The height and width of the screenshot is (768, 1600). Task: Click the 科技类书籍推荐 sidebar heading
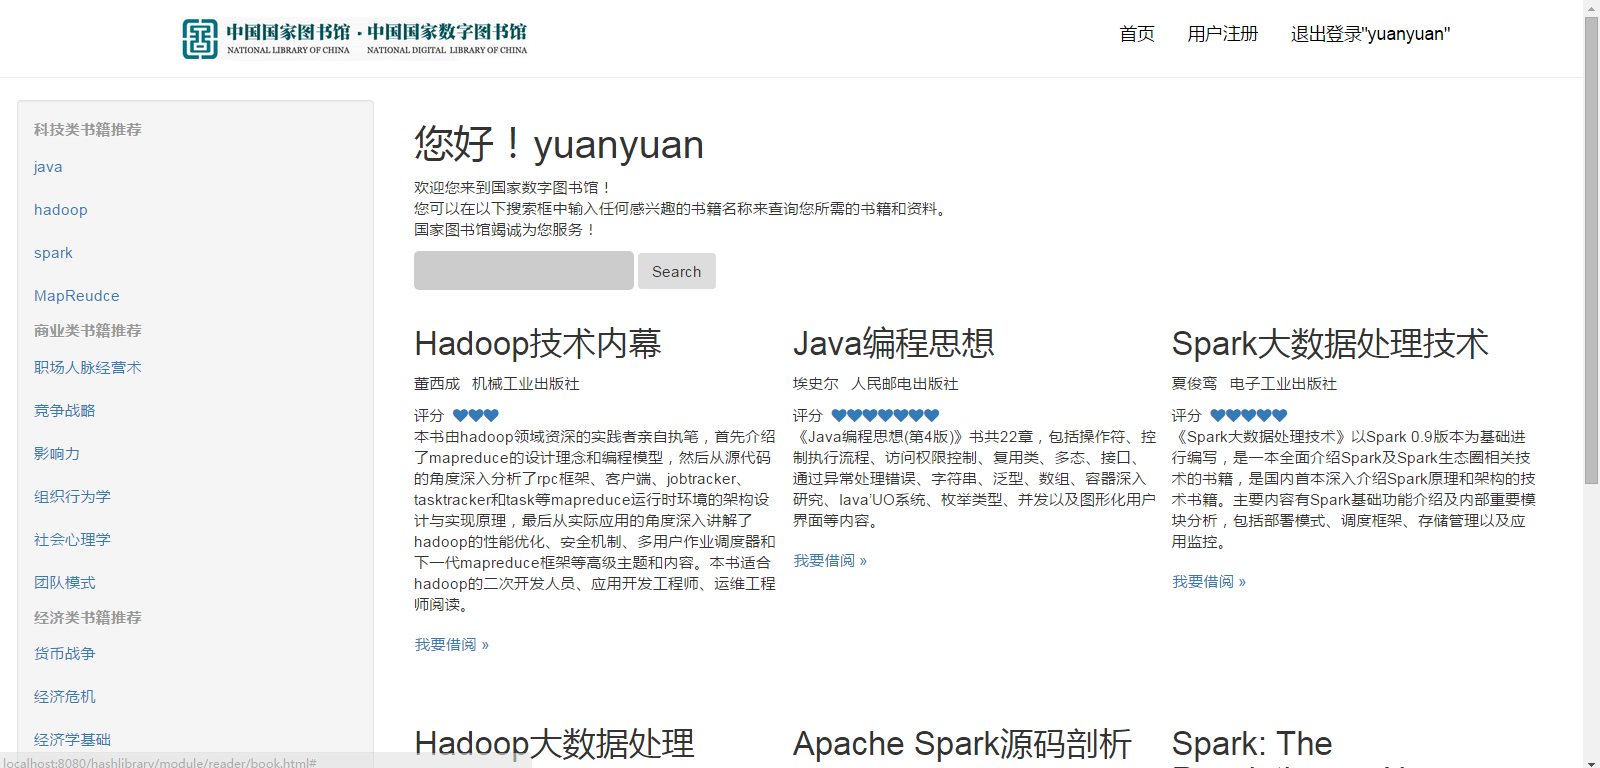[x=88, y=130]
